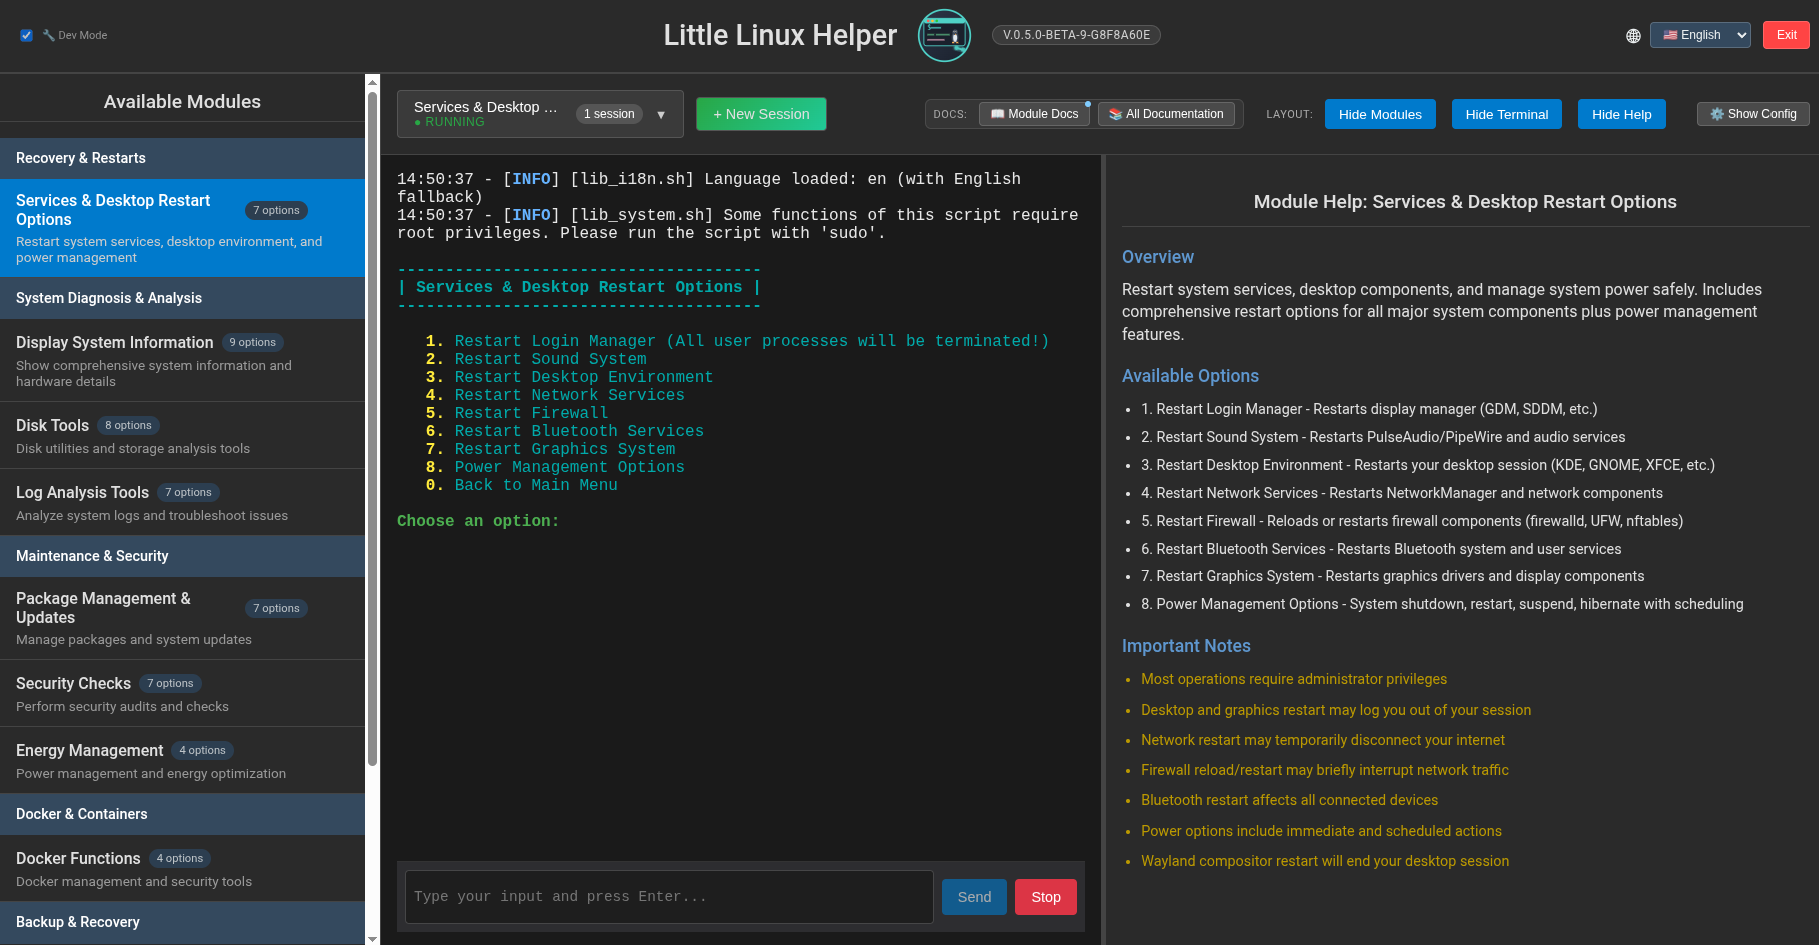The image size is (1819, 945).
Task: Open the English language dropdown
Action: pyautogui.click(x=1700, y=35)
